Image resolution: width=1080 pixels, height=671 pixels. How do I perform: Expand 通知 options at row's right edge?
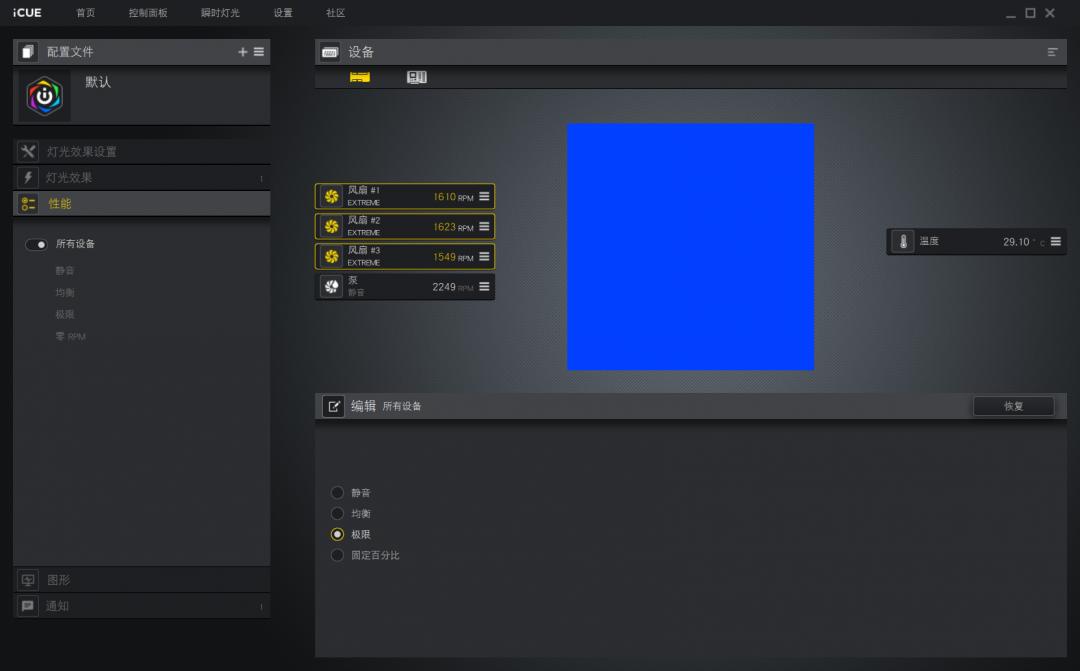(x=261, y=607)
